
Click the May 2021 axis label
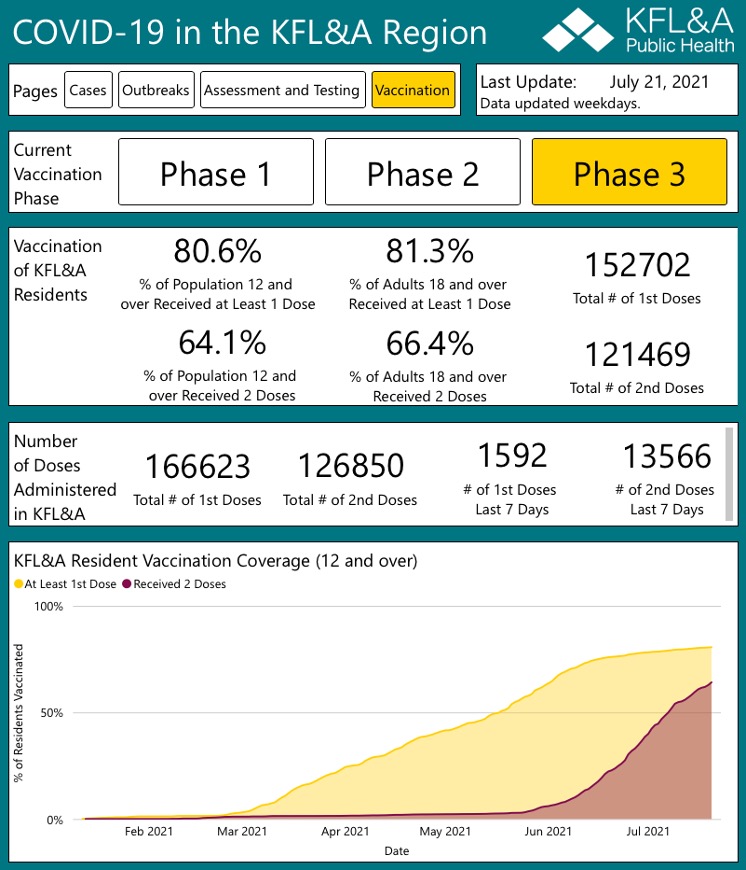click(445, 831)
